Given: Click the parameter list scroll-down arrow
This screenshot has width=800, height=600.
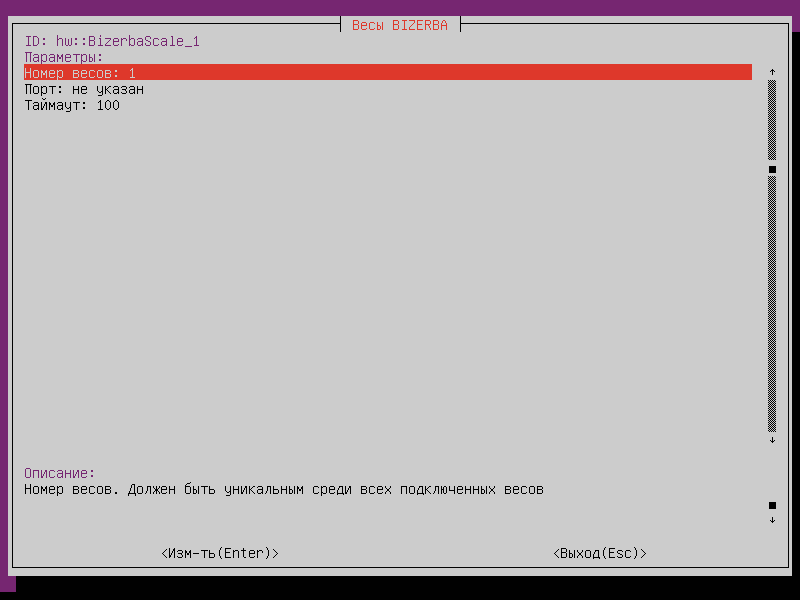Looking at the screenshot, I should (772, 440).
